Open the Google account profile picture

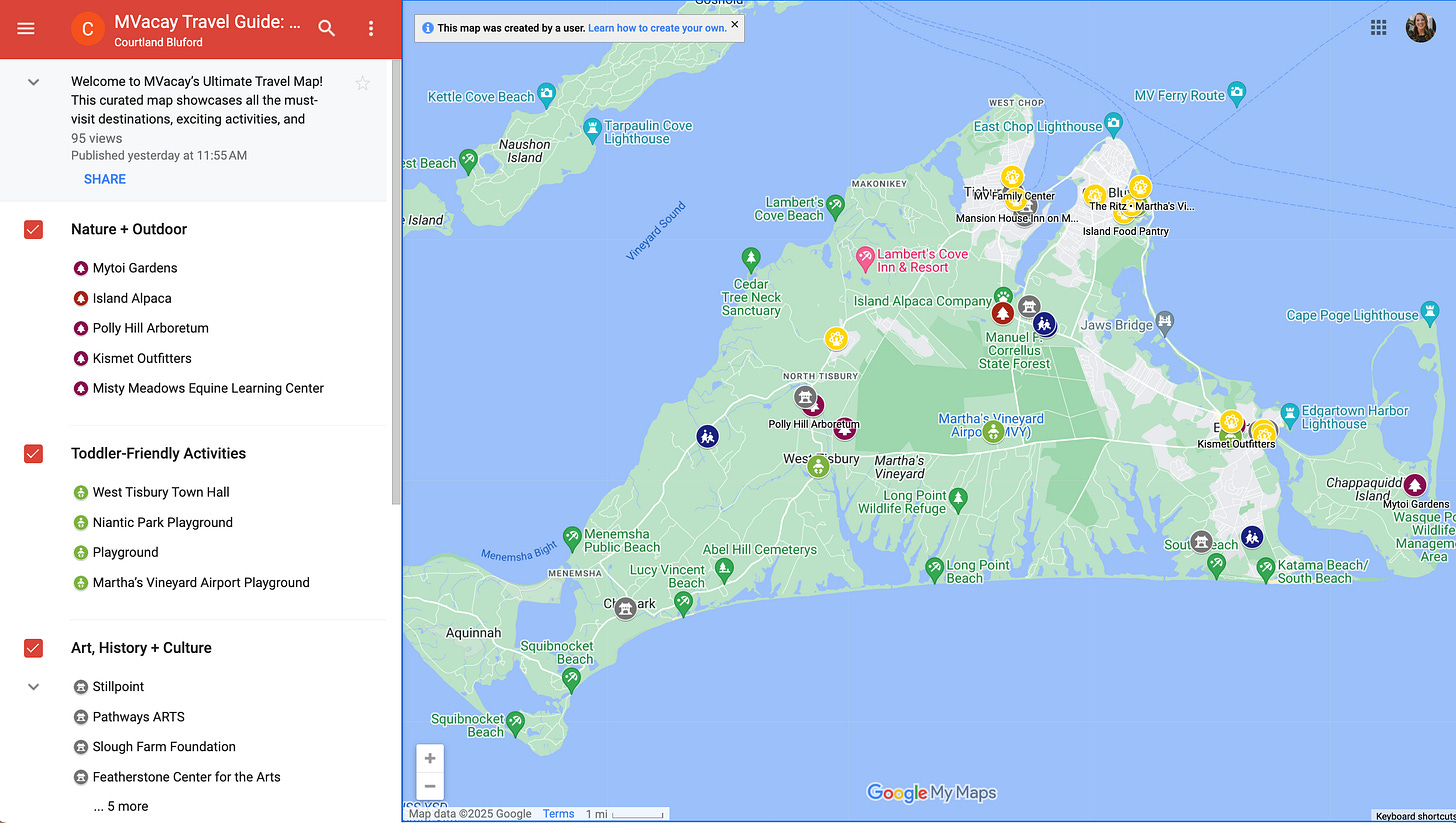point(1420,28)
